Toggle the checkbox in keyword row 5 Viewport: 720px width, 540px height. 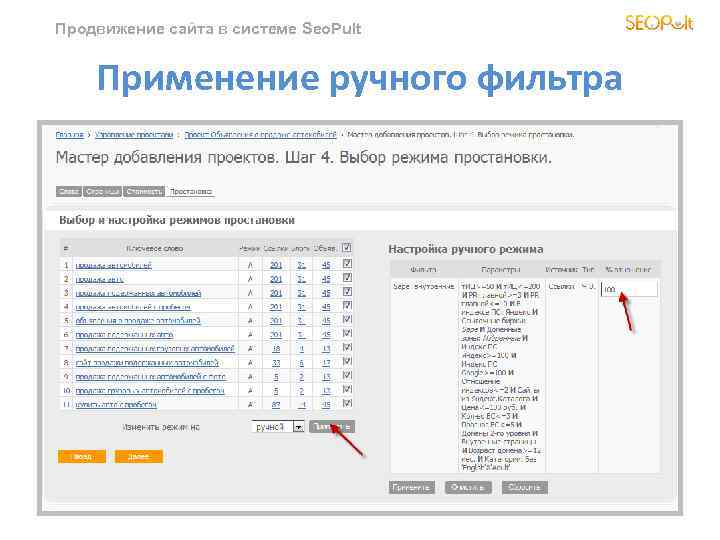[x=347, y=319]
